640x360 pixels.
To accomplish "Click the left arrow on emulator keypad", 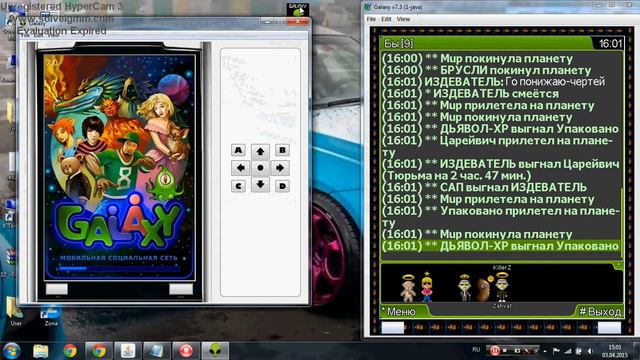I will coord(241,168).
